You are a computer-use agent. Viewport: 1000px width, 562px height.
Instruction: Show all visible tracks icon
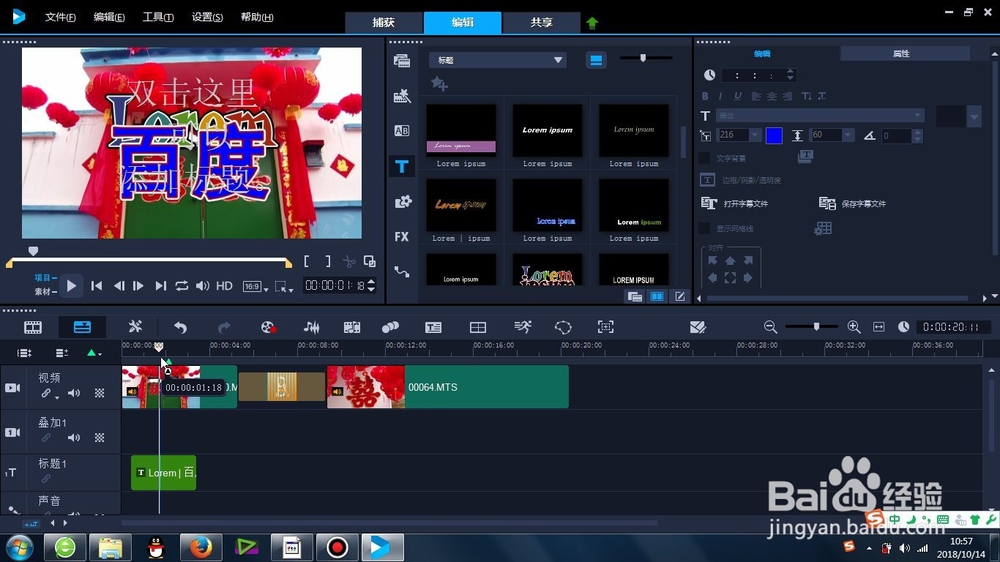[x=24, y=353]
